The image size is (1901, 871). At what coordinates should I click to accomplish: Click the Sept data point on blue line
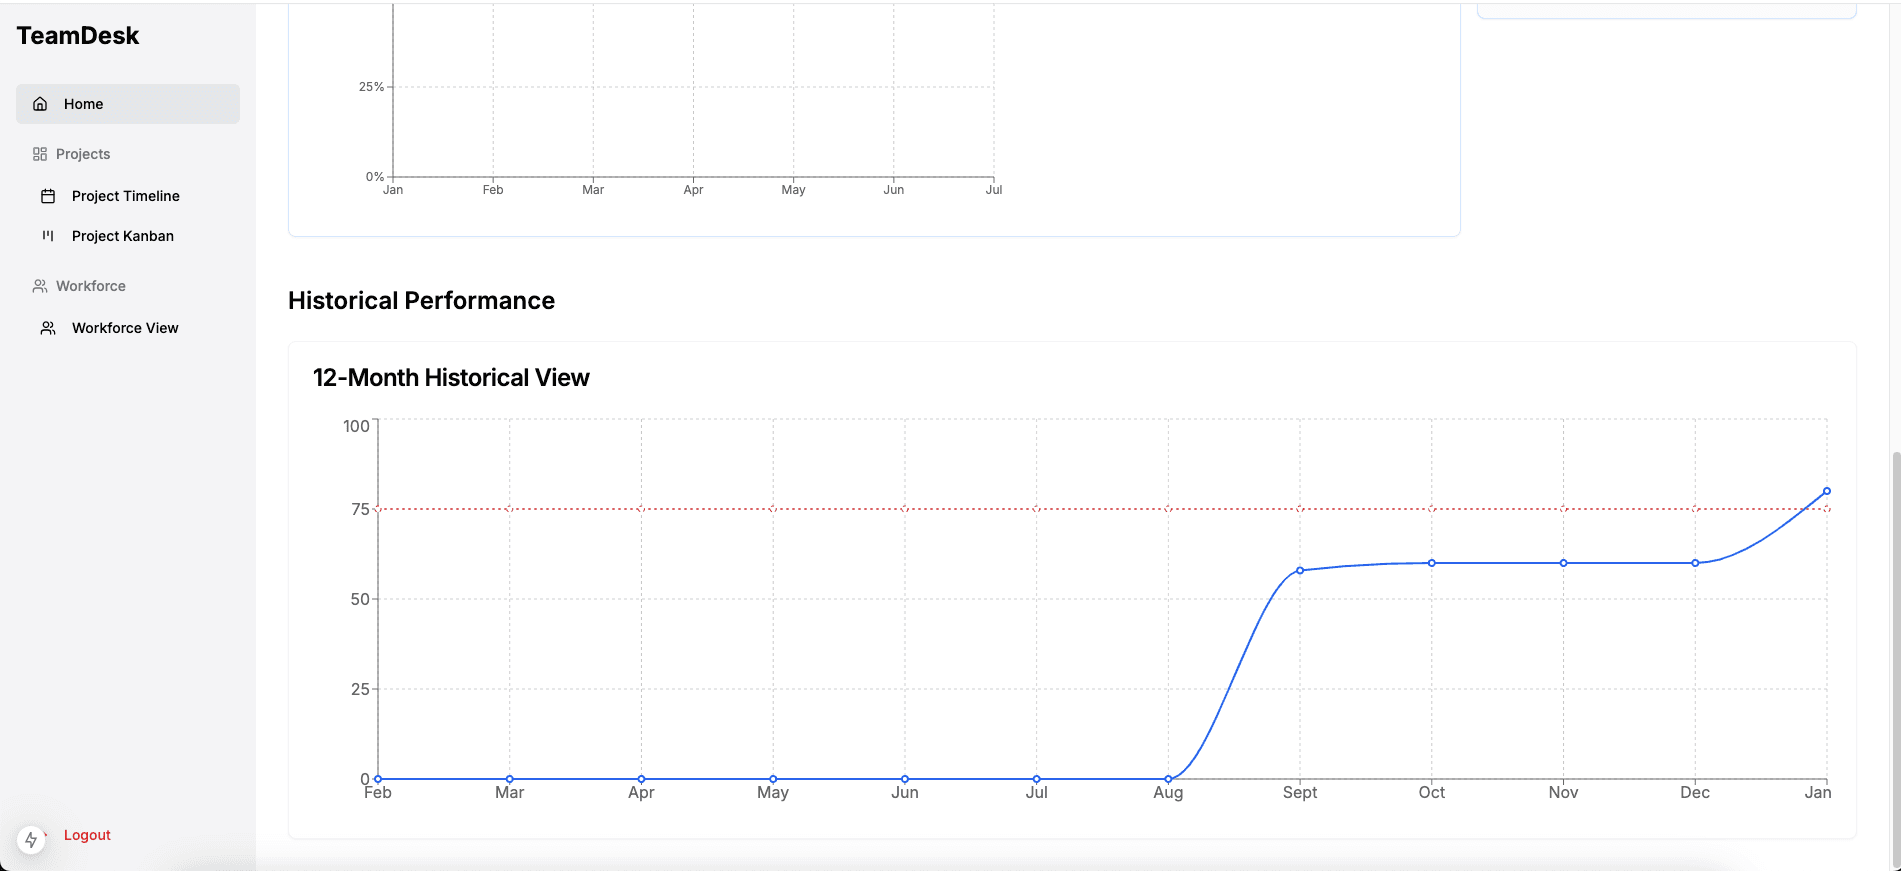1300,571
